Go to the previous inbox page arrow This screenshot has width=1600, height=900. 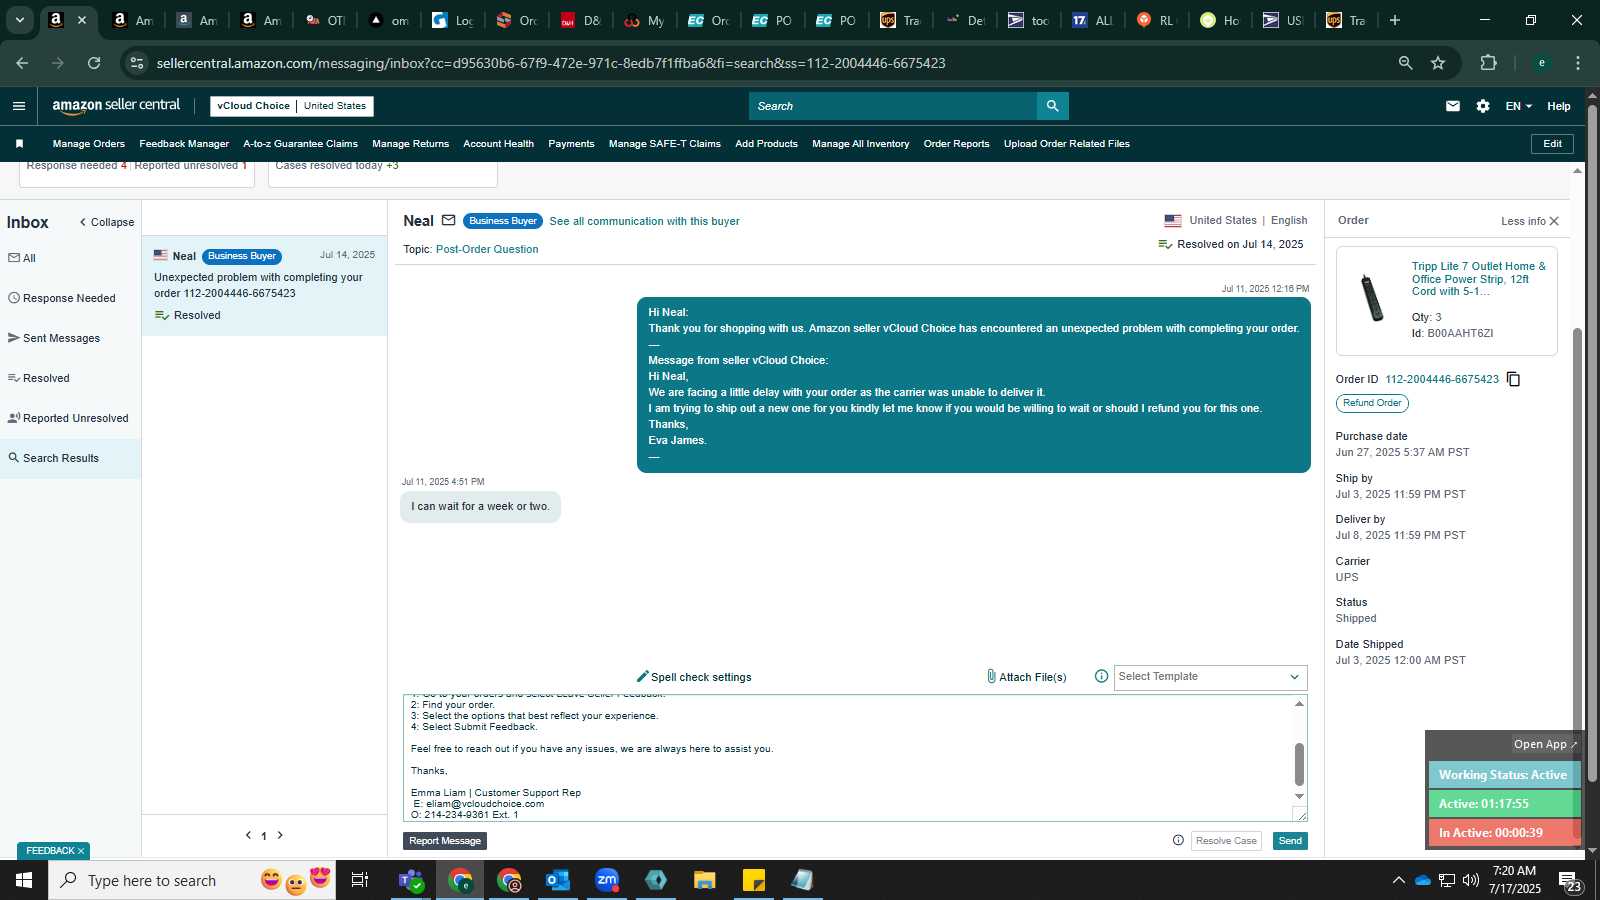tap(248, 835)
